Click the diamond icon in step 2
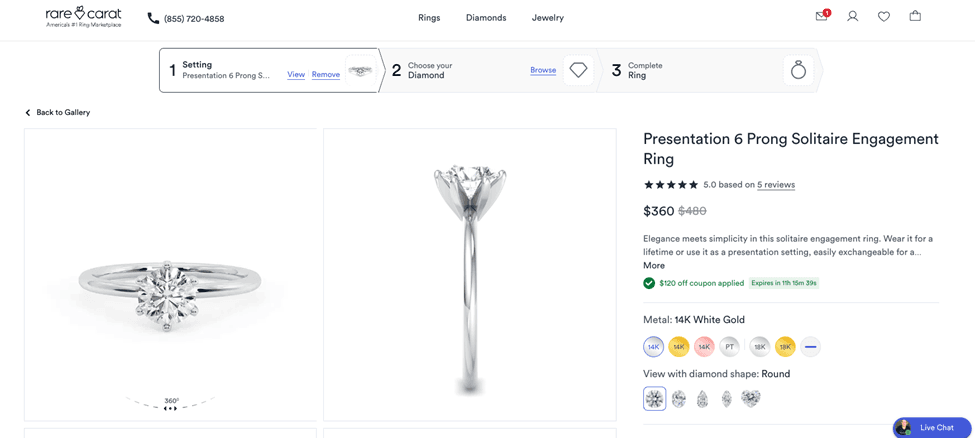The height and width of the screenshot is (438, 975). coord(578,70)
